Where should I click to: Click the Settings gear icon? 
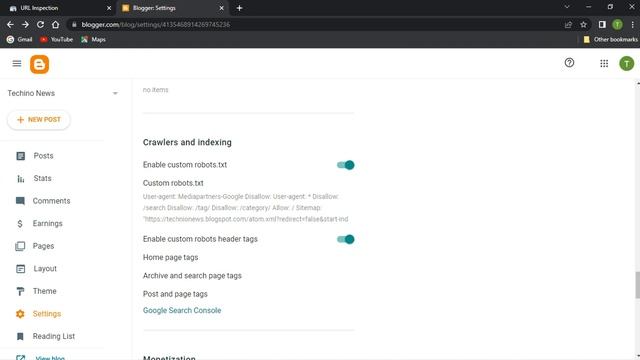(x=20, y=314)
